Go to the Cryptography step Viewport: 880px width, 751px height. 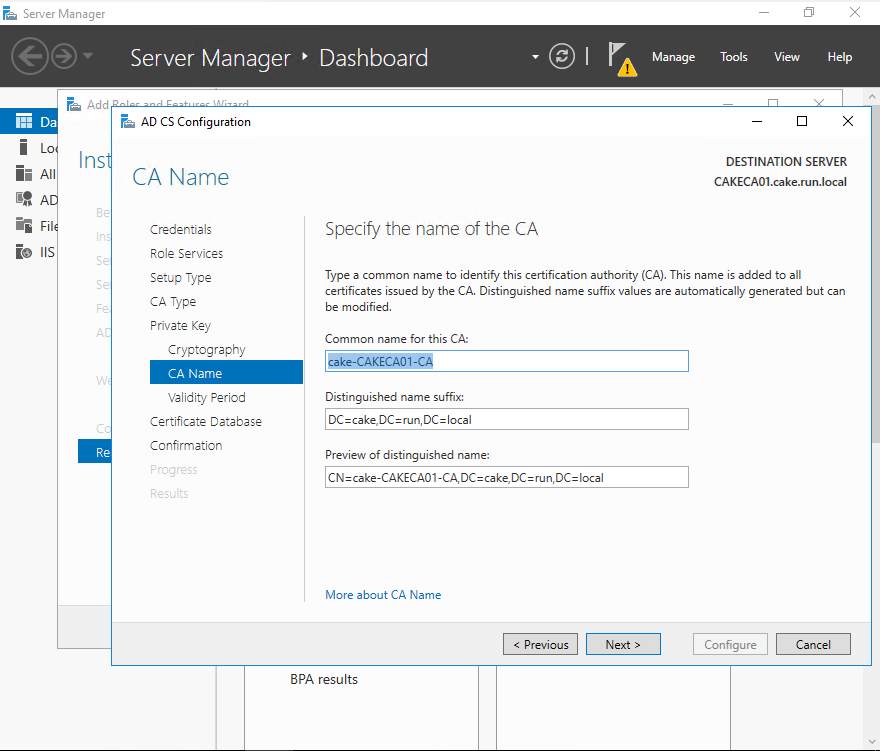coord(207,350)
